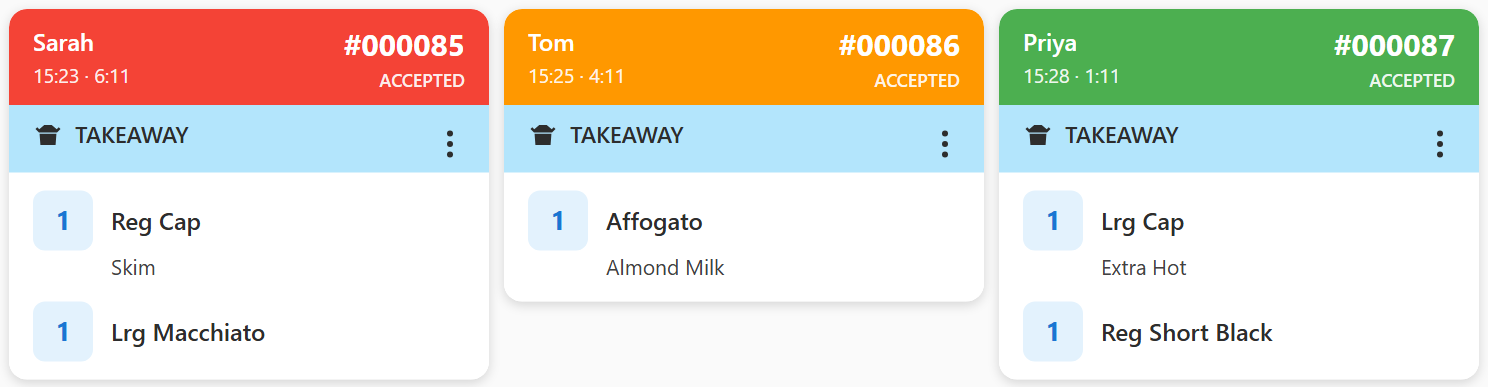The height and width of the screenshot is (387, 1488).
Task: Click the orange header of order #000086
Action: pos(744,57)
